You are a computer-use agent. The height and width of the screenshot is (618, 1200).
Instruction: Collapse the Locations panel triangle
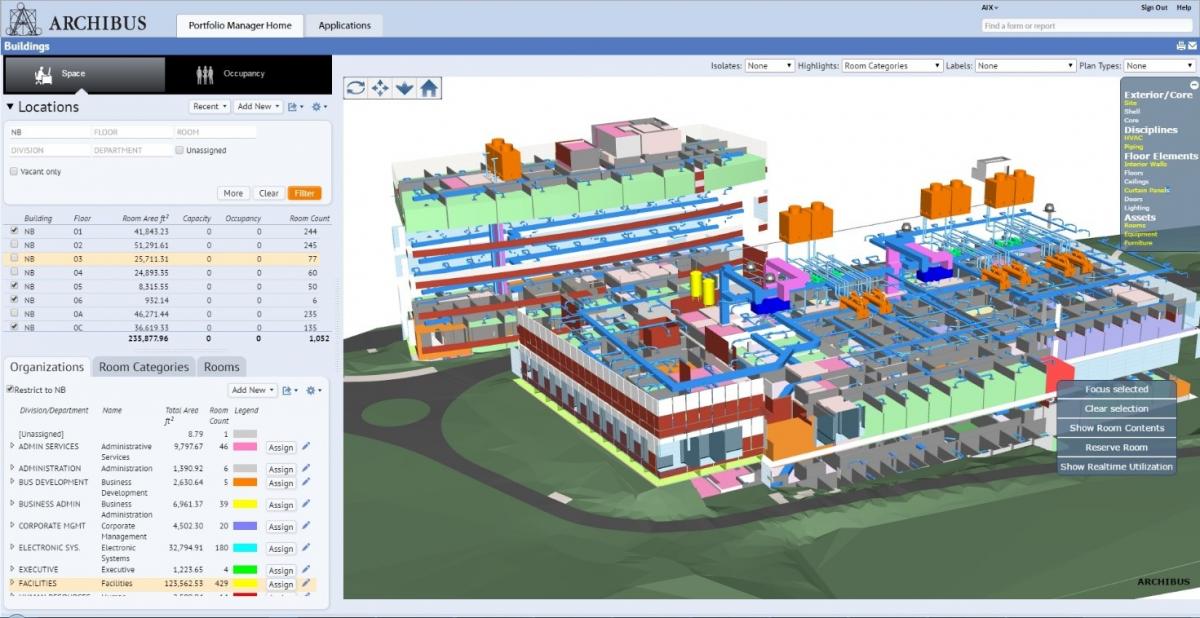point(10,107)
